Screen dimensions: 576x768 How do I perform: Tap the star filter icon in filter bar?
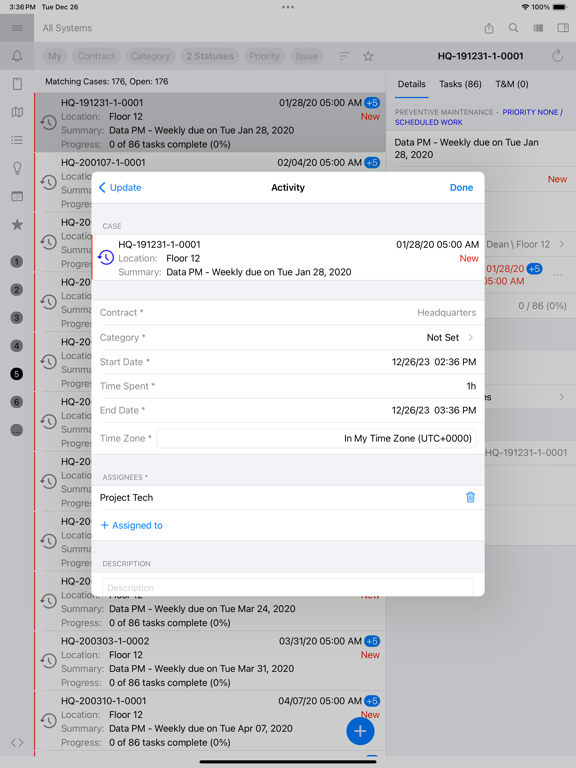[x=368, y=56]
